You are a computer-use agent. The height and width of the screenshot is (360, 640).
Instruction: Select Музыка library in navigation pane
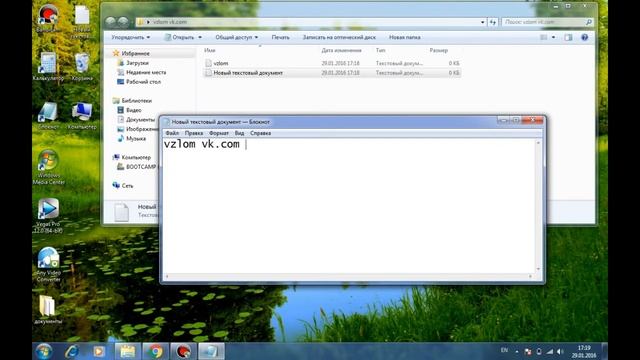point(136,138)
